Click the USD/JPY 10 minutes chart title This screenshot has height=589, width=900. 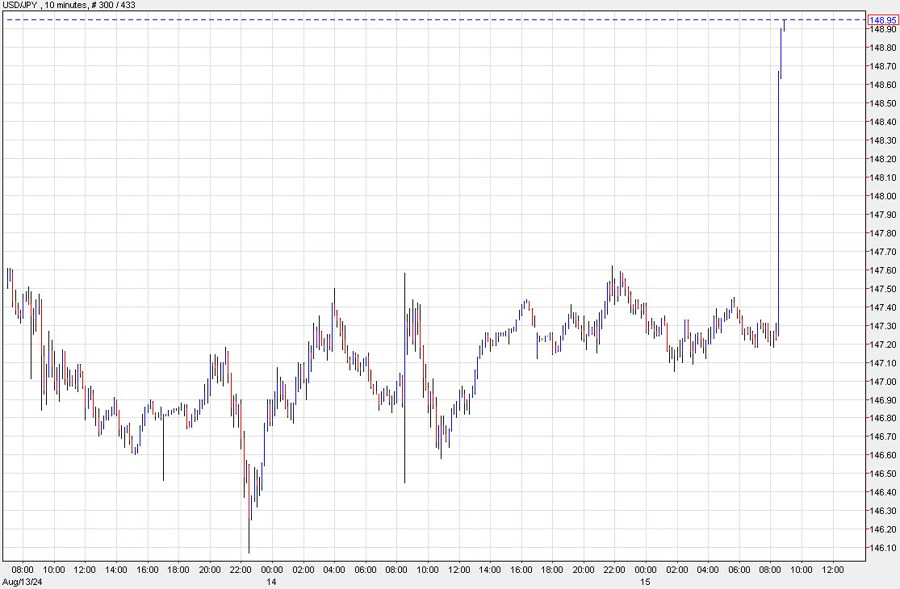[69, 5]
